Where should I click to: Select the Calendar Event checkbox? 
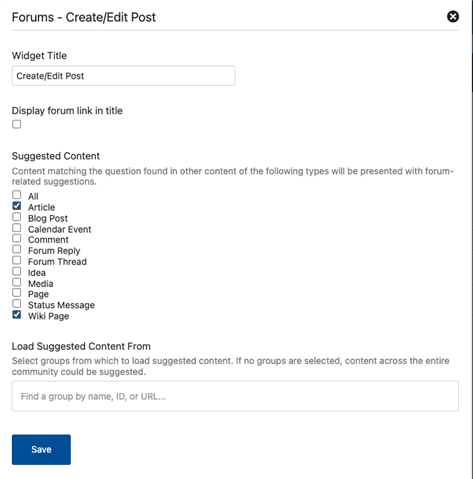coord(17,228)
